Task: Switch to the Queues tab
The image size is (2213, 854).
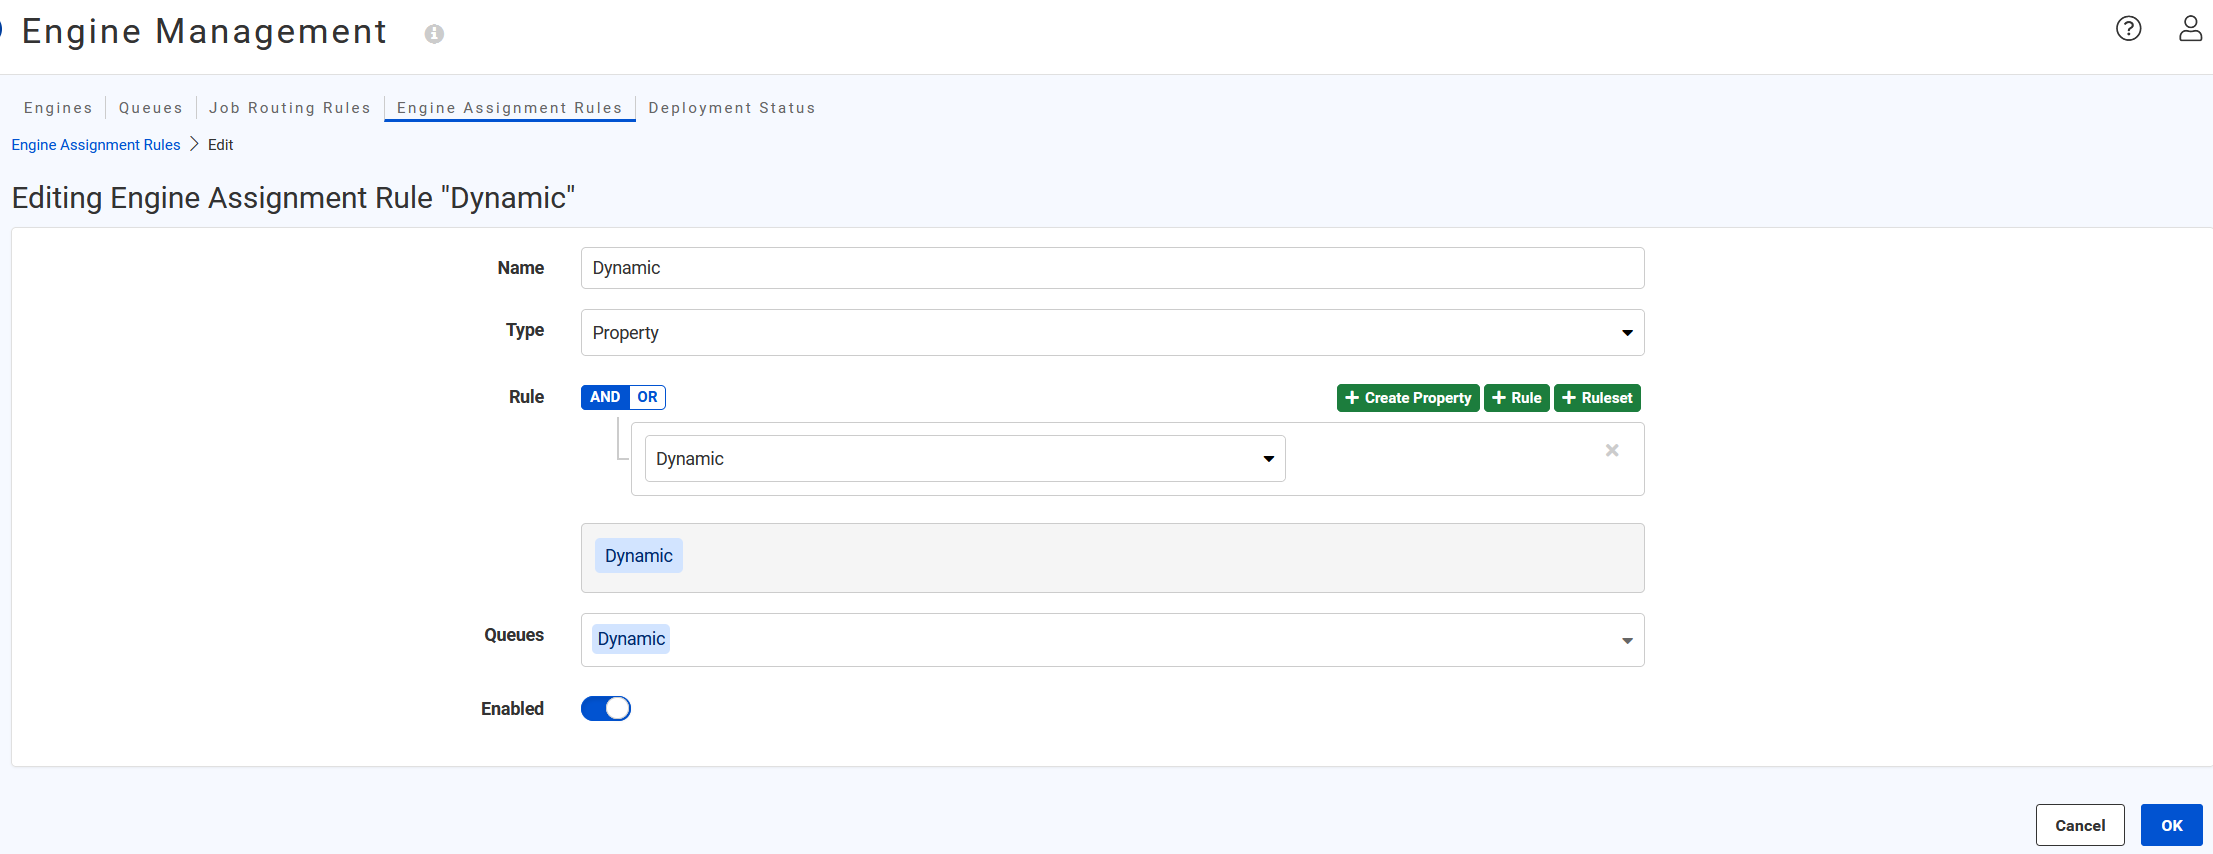Action: 151,108
